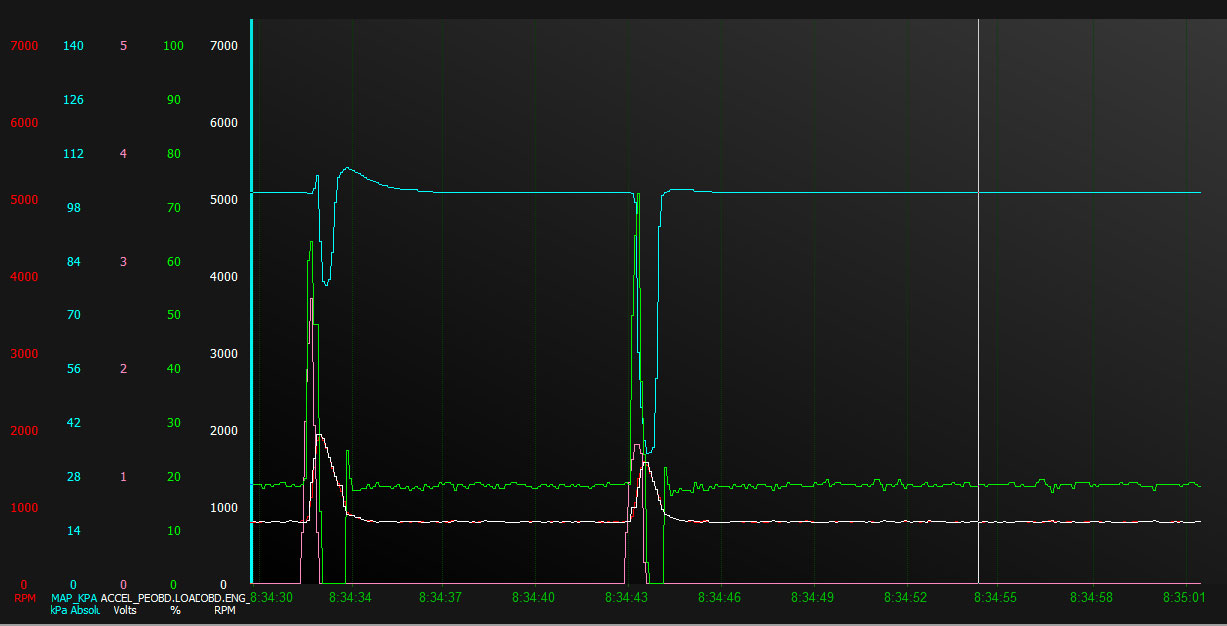The image size is (1227, 626).
Task: Click the red 3000 RPM scale value
Action: 24,354
